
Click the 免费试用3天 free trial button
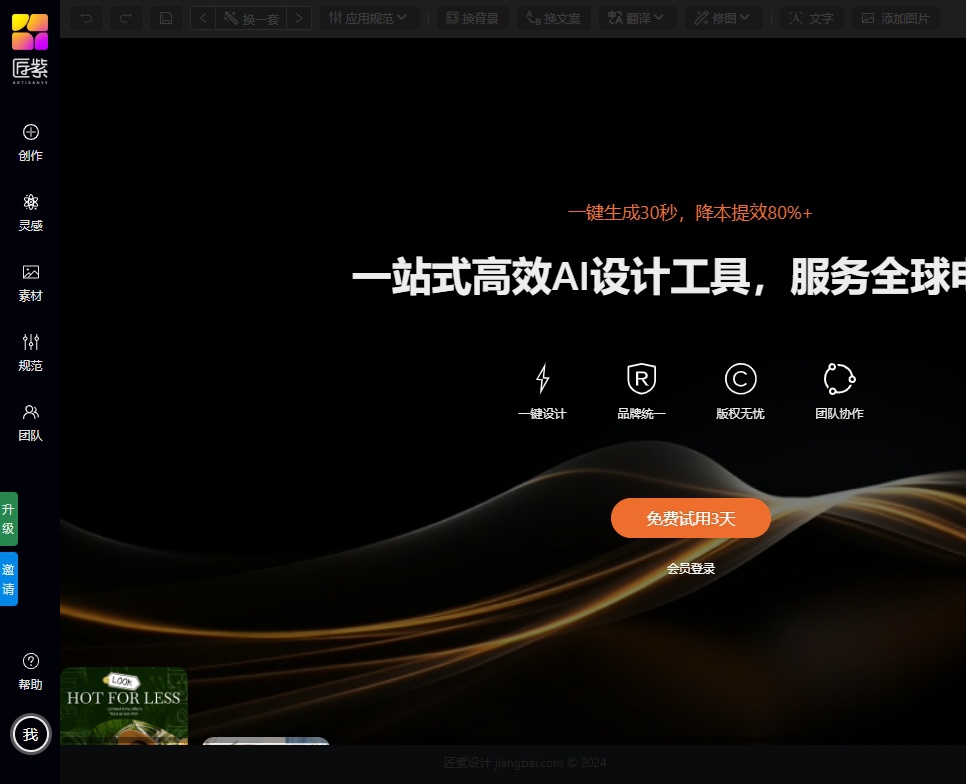pyautogui.click(x=691, y=518)
